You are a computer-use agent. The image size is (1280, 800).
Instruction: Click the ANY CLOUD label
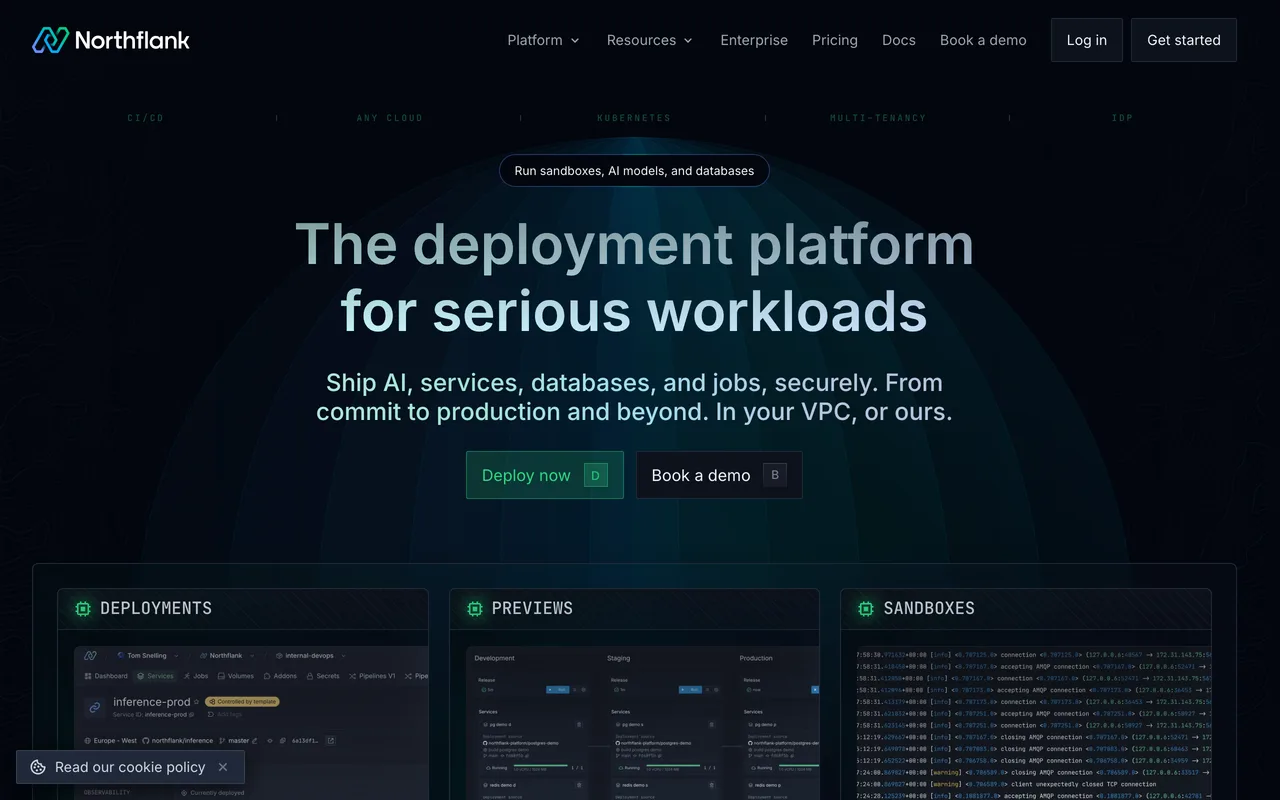(x=390, y=118)
